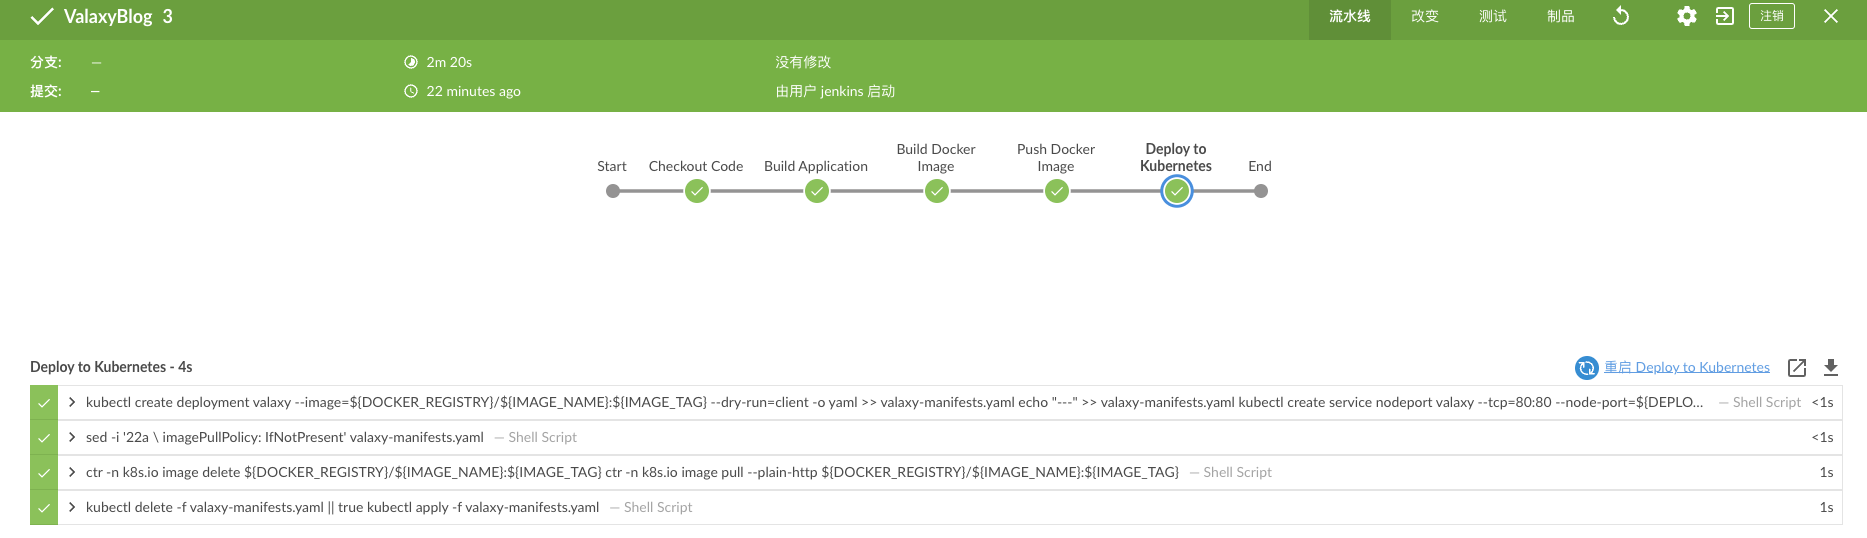Download the Deploy to Kubernetes log
1867x538 pixels.
1831,368
